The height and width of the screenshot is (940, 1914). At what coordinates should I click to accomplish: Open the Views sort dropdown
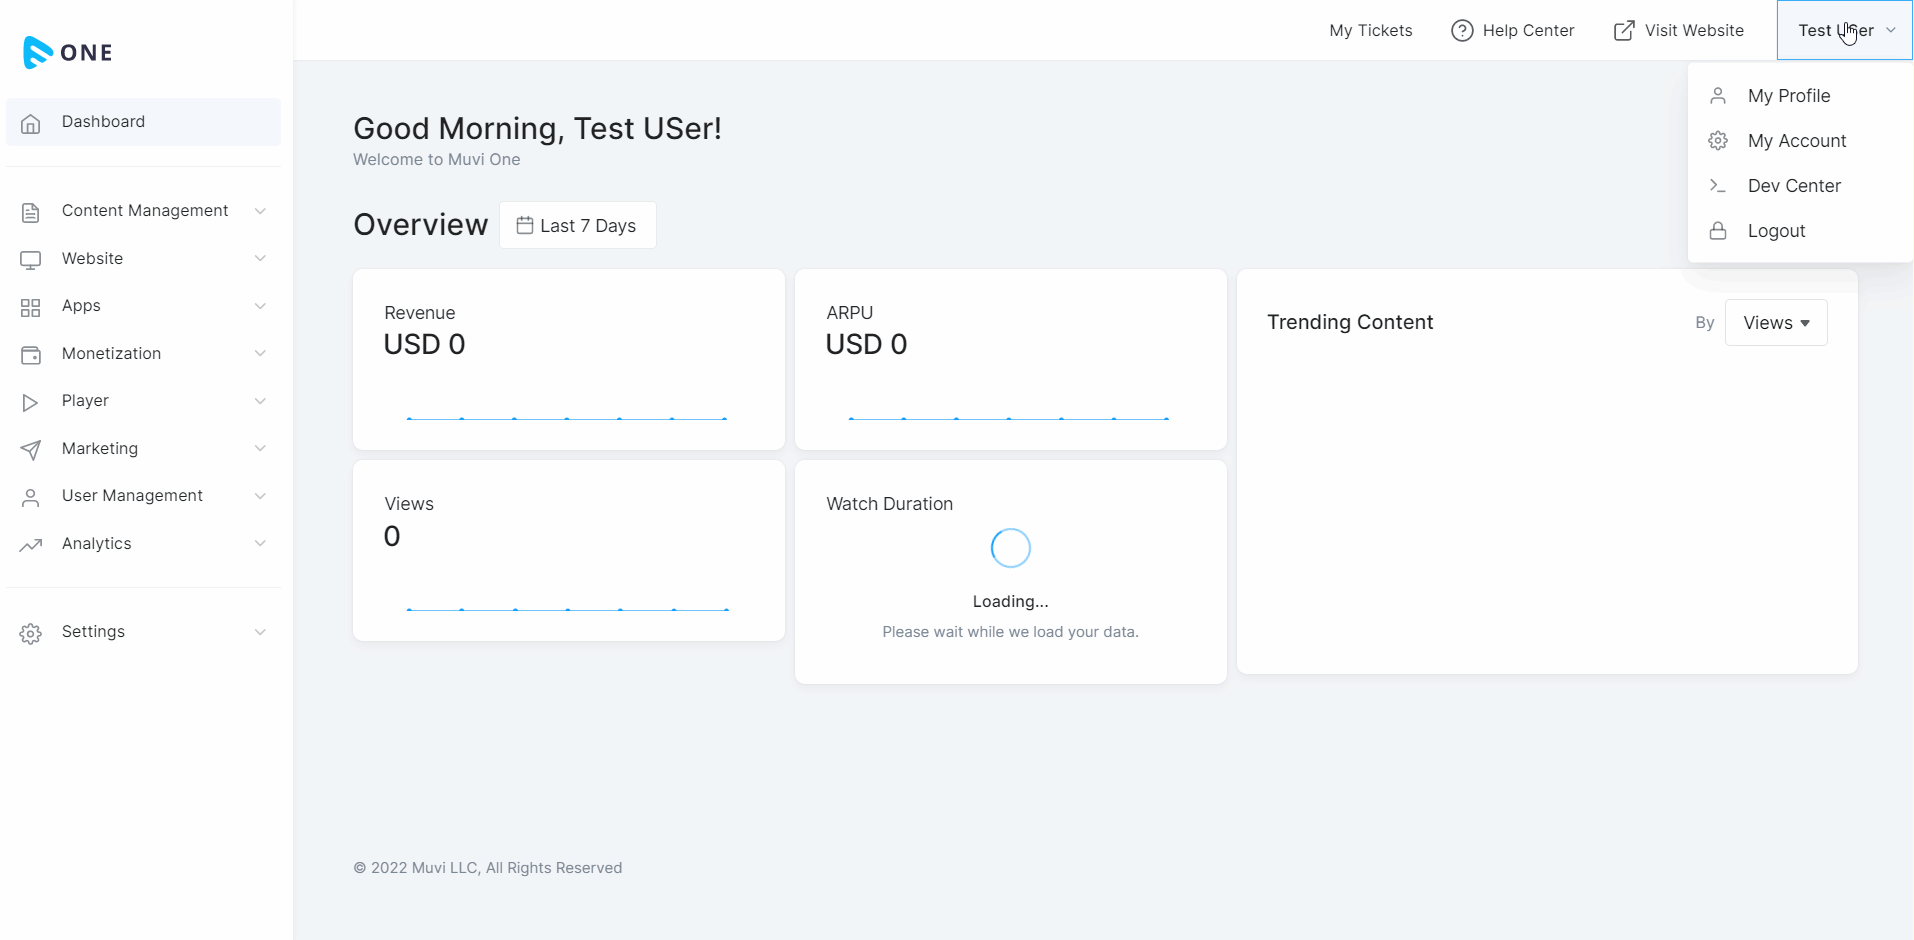[1776, 323]
